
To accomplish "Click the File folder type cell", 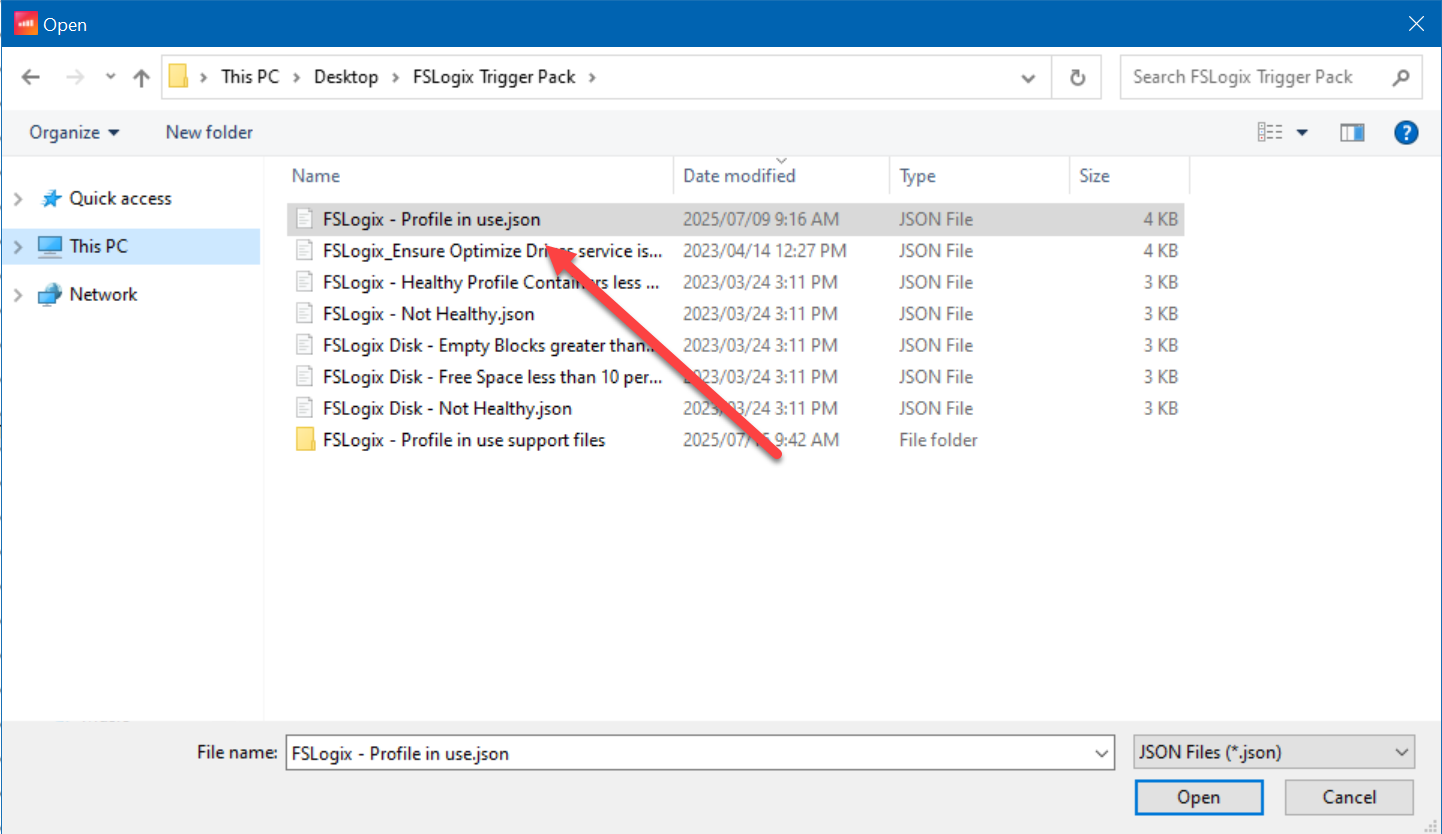I will [938, 440].
